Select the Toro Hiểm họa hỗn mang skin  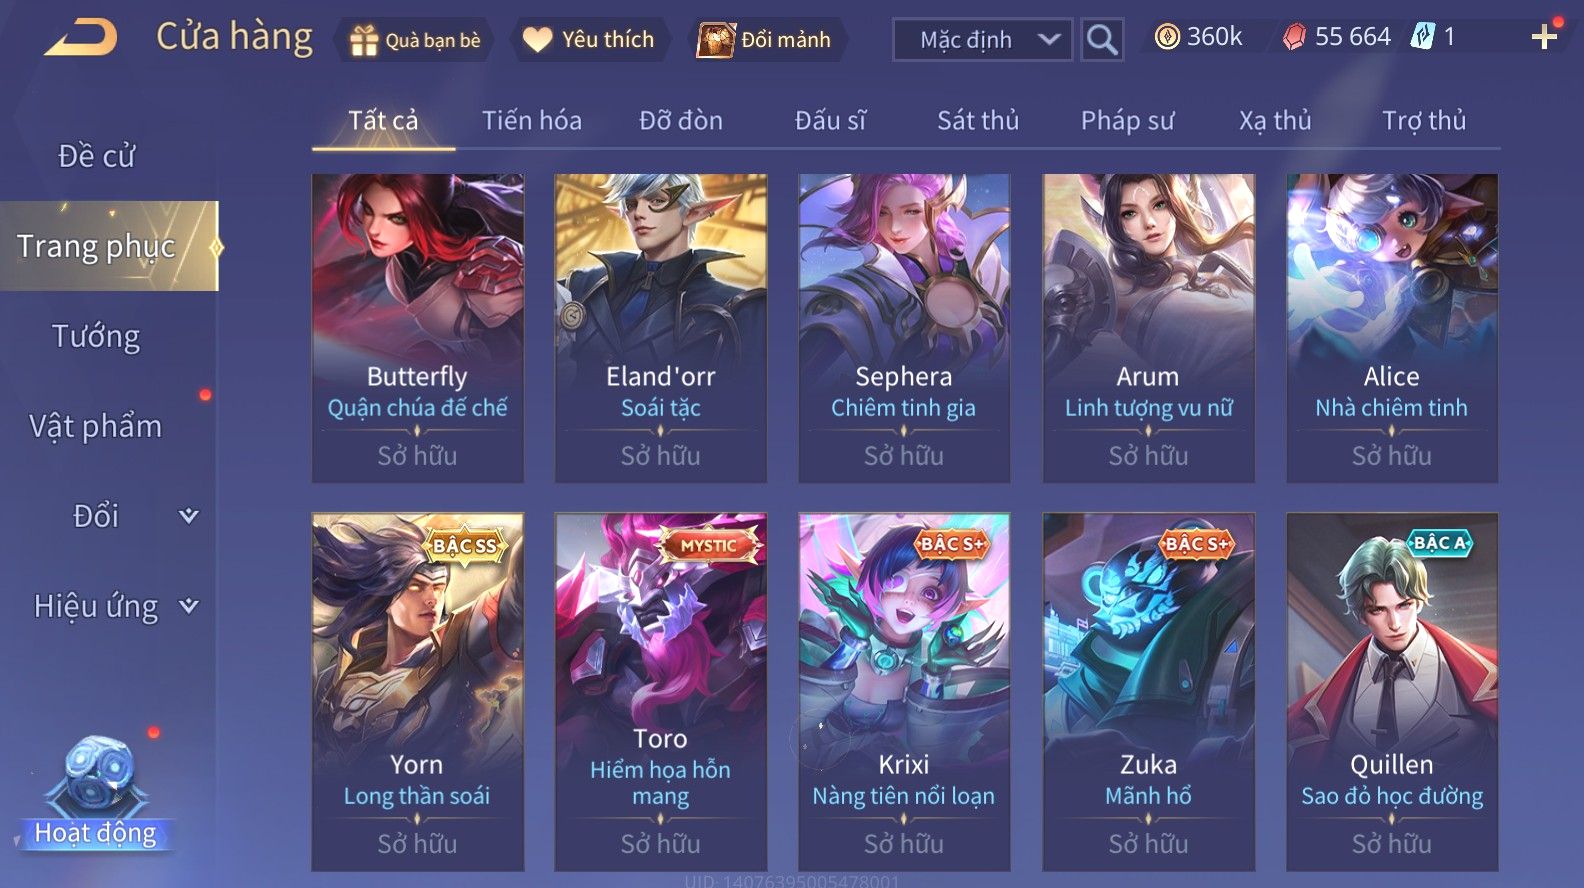[x=660, y=691]
